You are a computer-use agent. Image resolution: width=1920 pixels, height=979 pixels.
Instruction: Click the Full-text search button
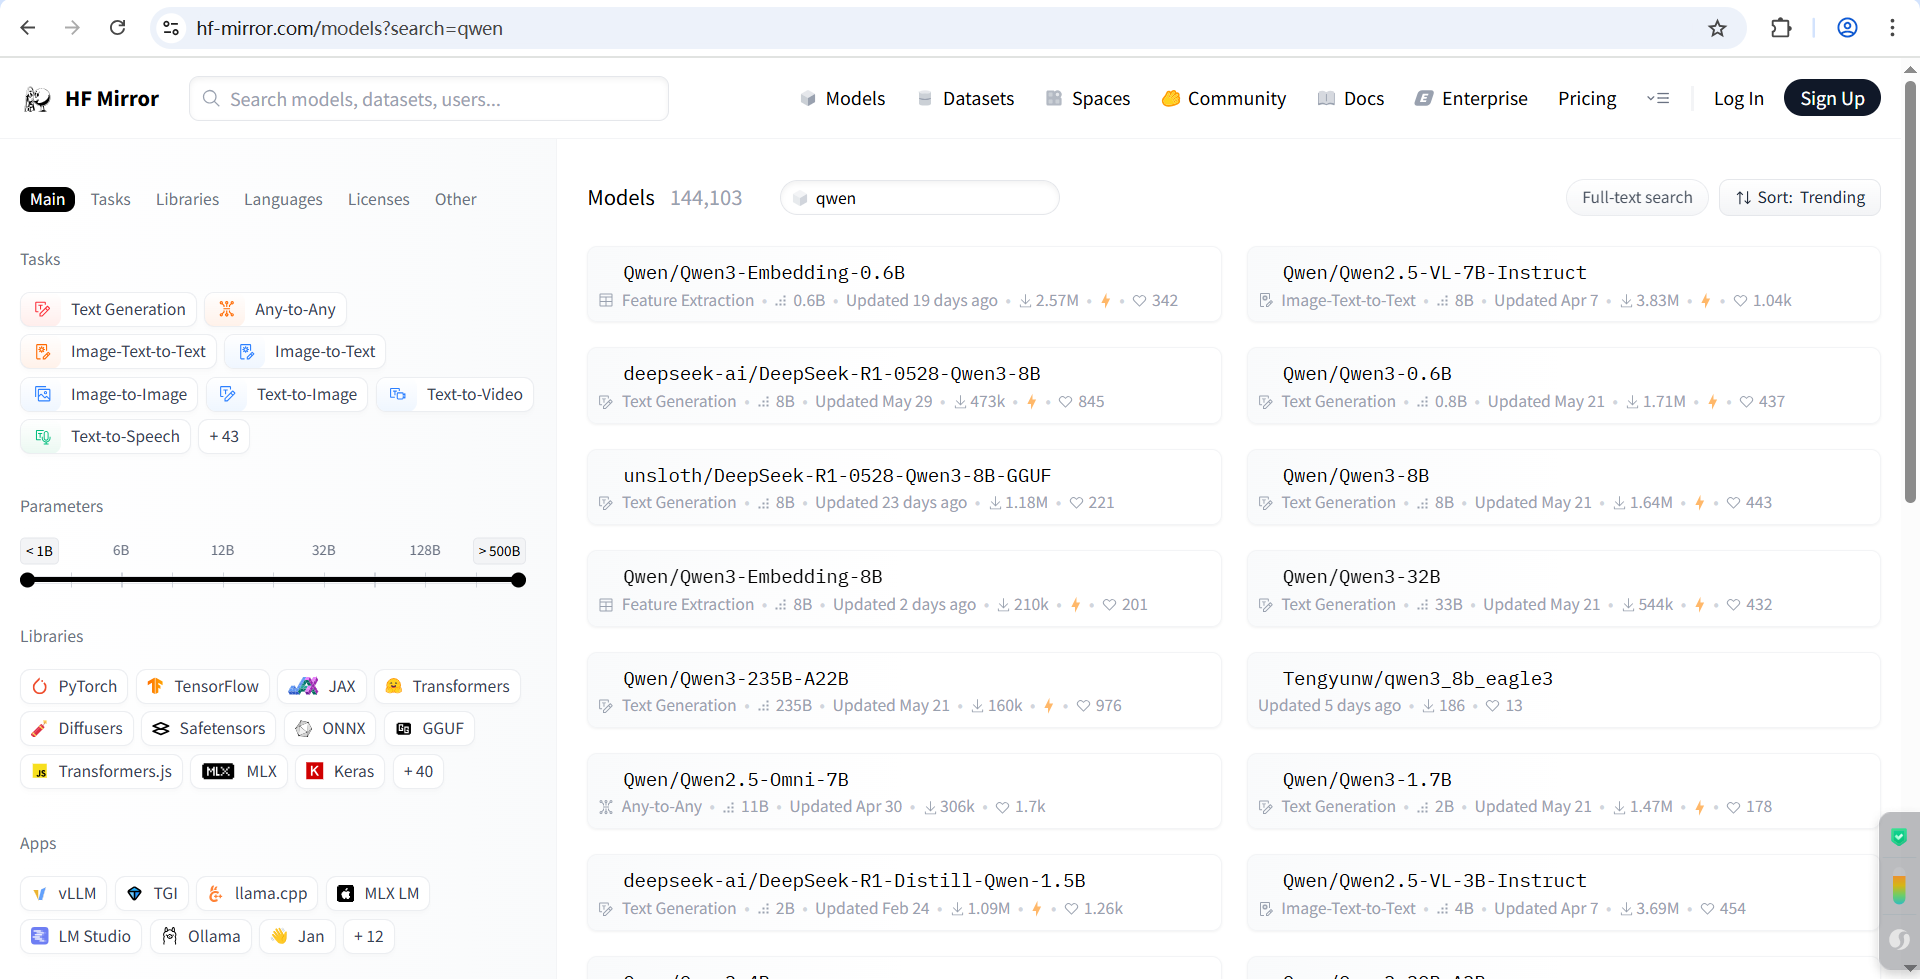tap(1637, 198)
